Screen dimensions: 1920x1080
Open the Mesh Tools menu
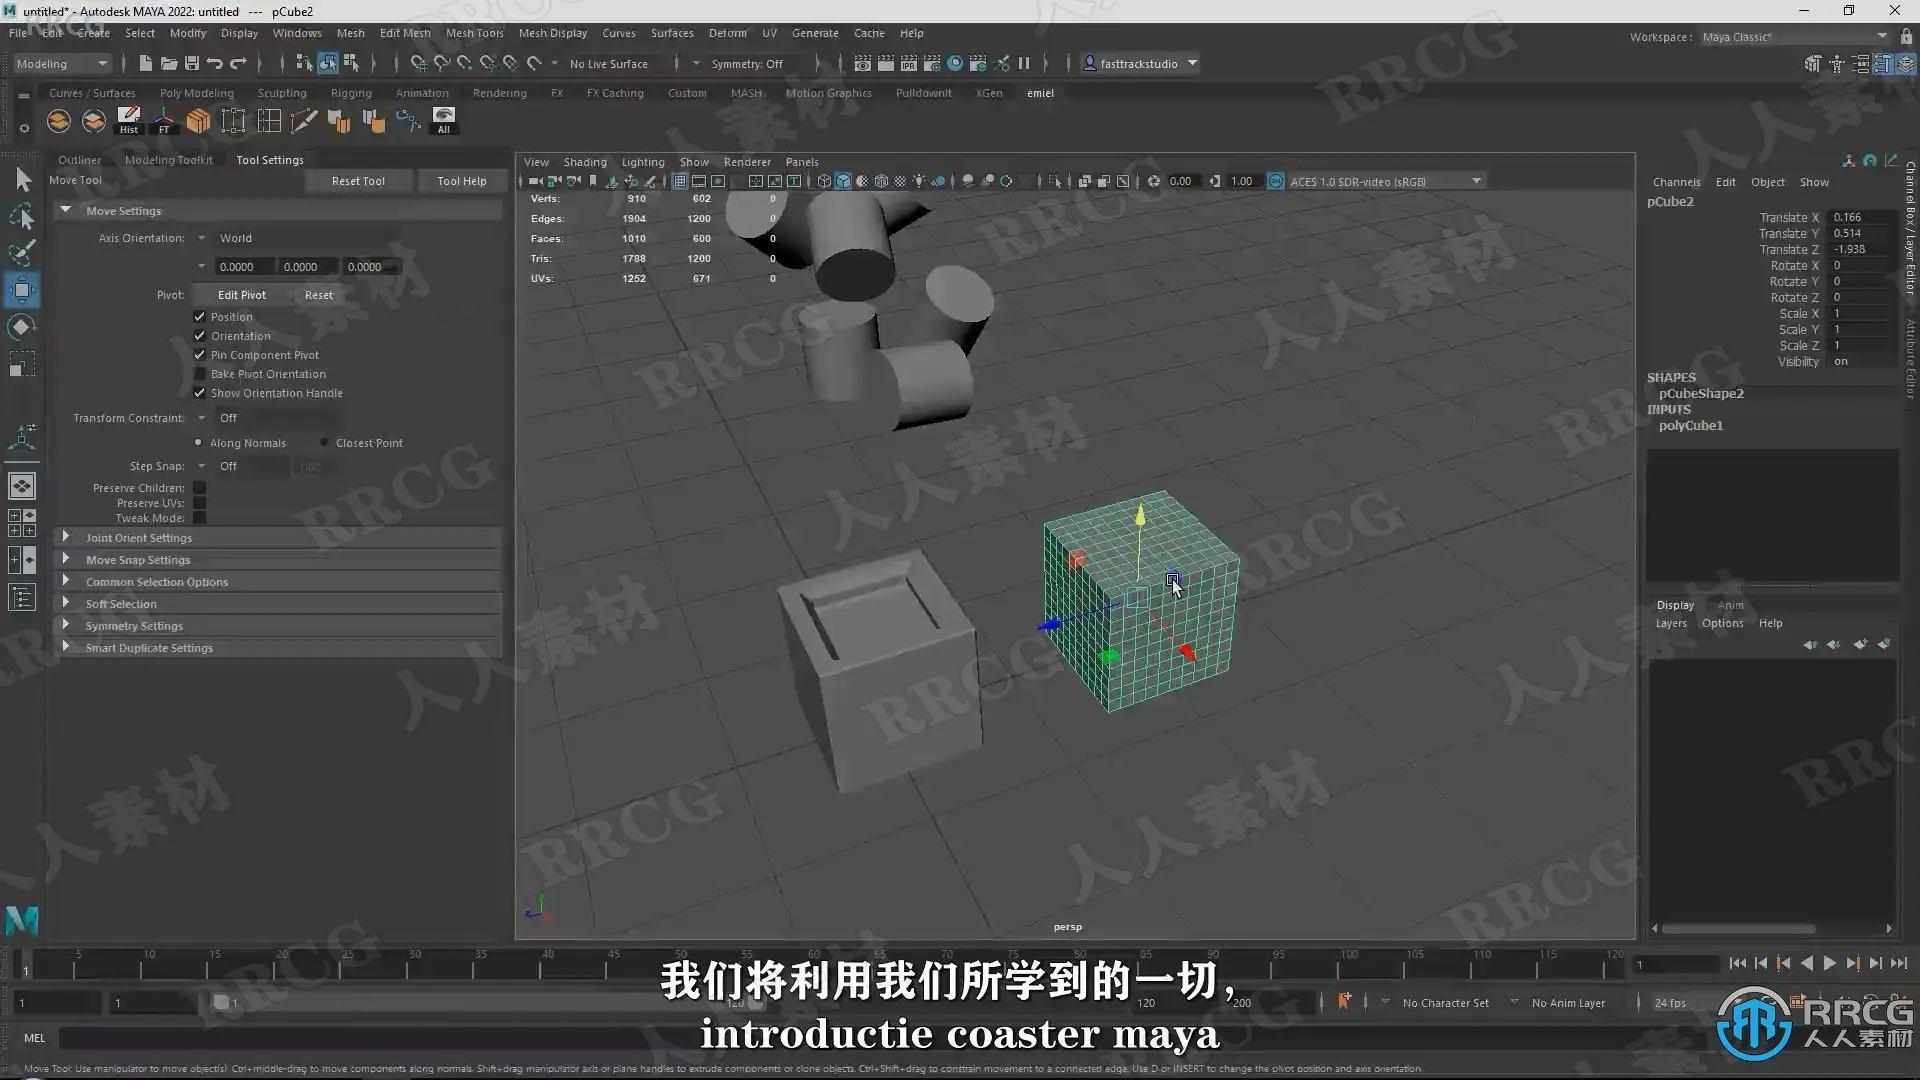tap(474, 33)
